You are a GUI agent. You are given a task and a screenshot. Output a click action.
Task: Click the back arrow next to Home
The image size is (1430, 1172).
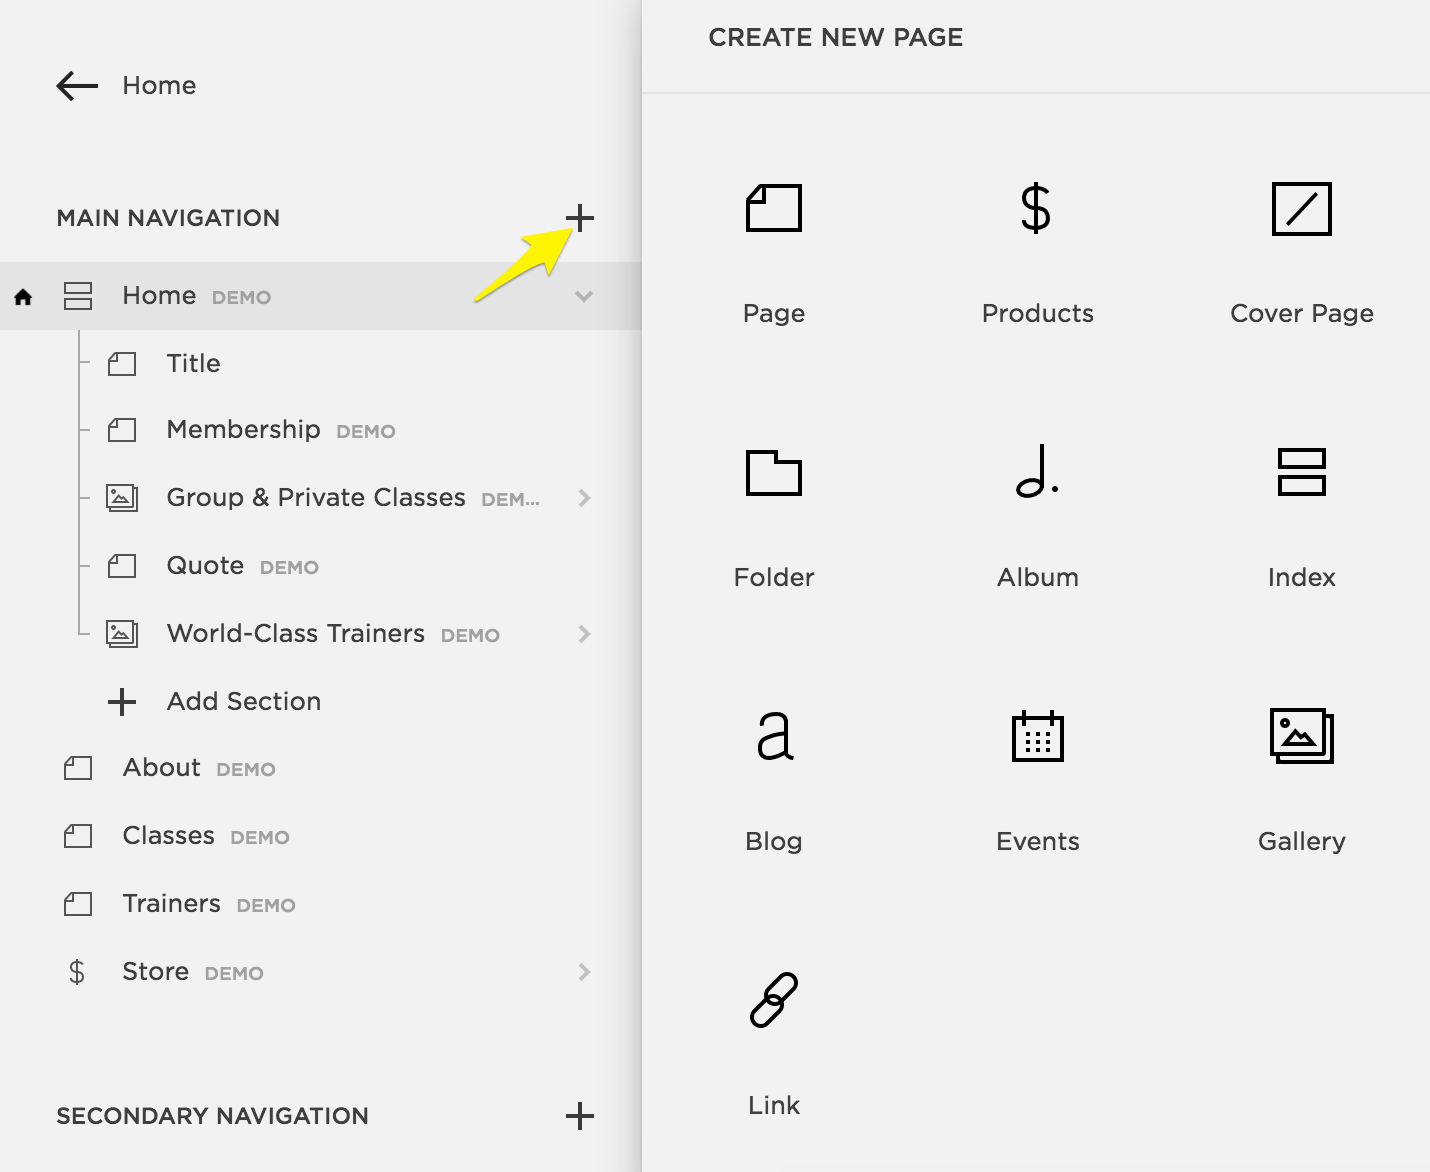pyautogui.click(x=77, y=86)
